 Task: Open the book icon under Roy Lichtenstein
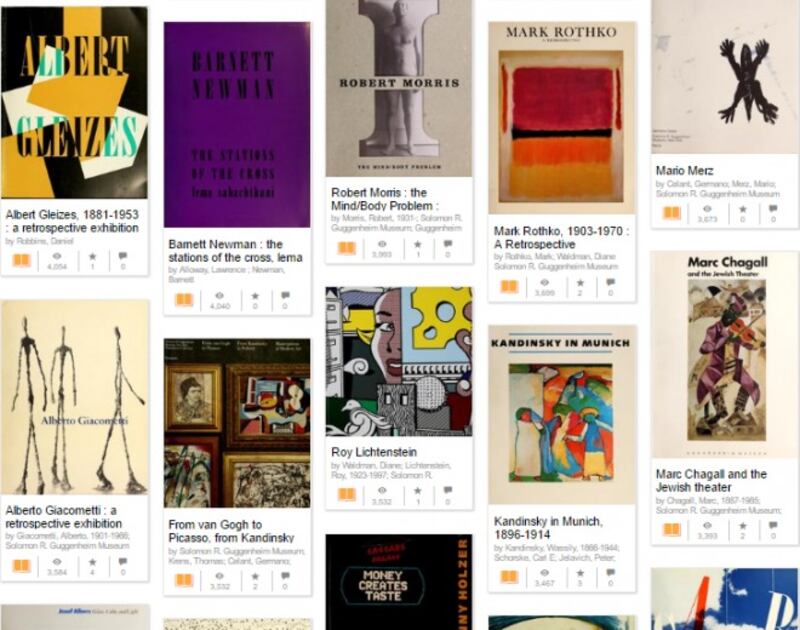coord(346,494)
